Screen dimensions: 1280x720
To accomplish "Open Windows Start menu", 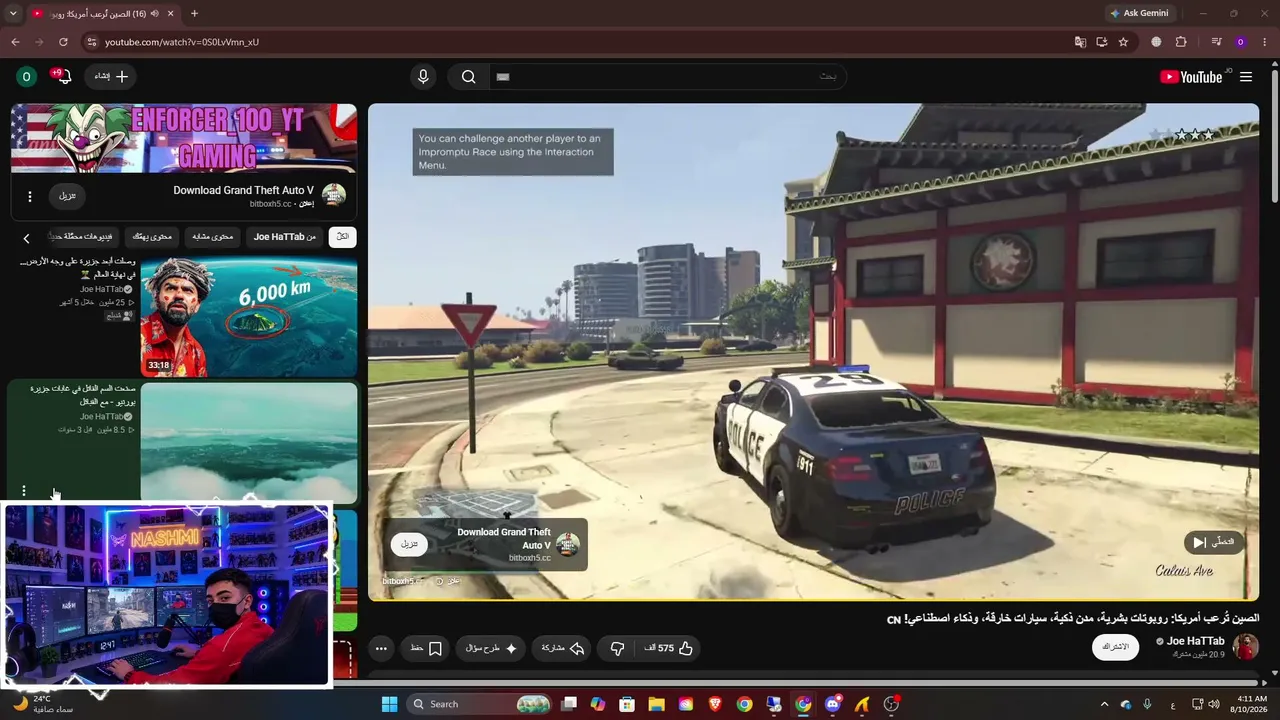I will tap(389, 704).
